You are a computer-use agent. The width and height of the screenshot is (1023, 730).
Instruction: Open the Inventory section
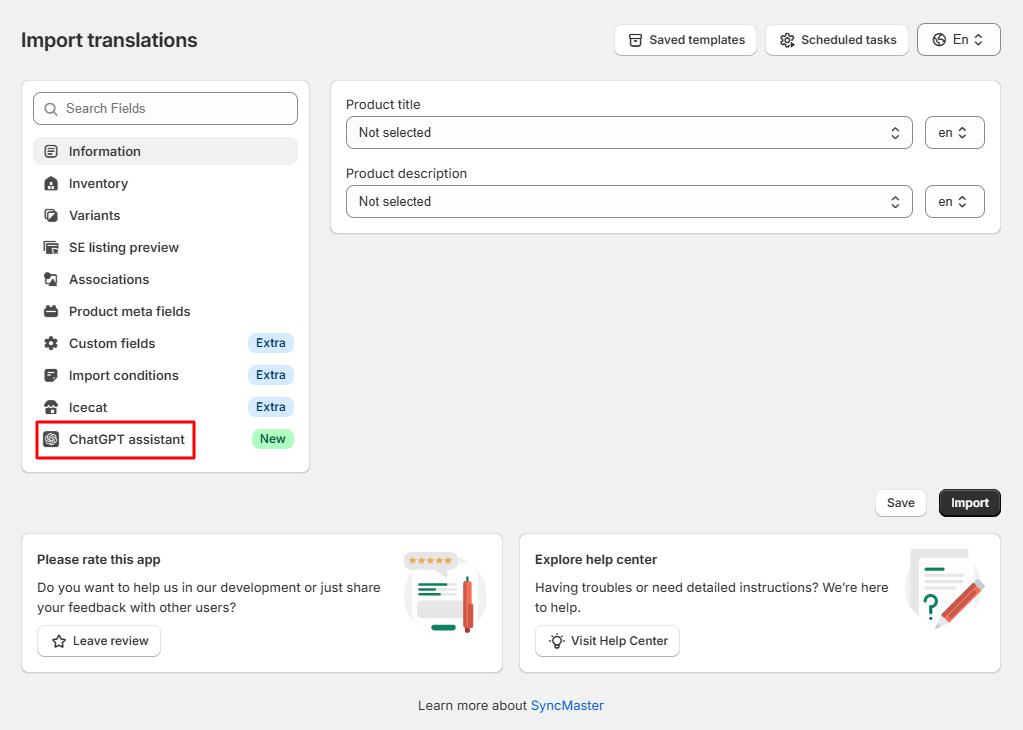166,183
